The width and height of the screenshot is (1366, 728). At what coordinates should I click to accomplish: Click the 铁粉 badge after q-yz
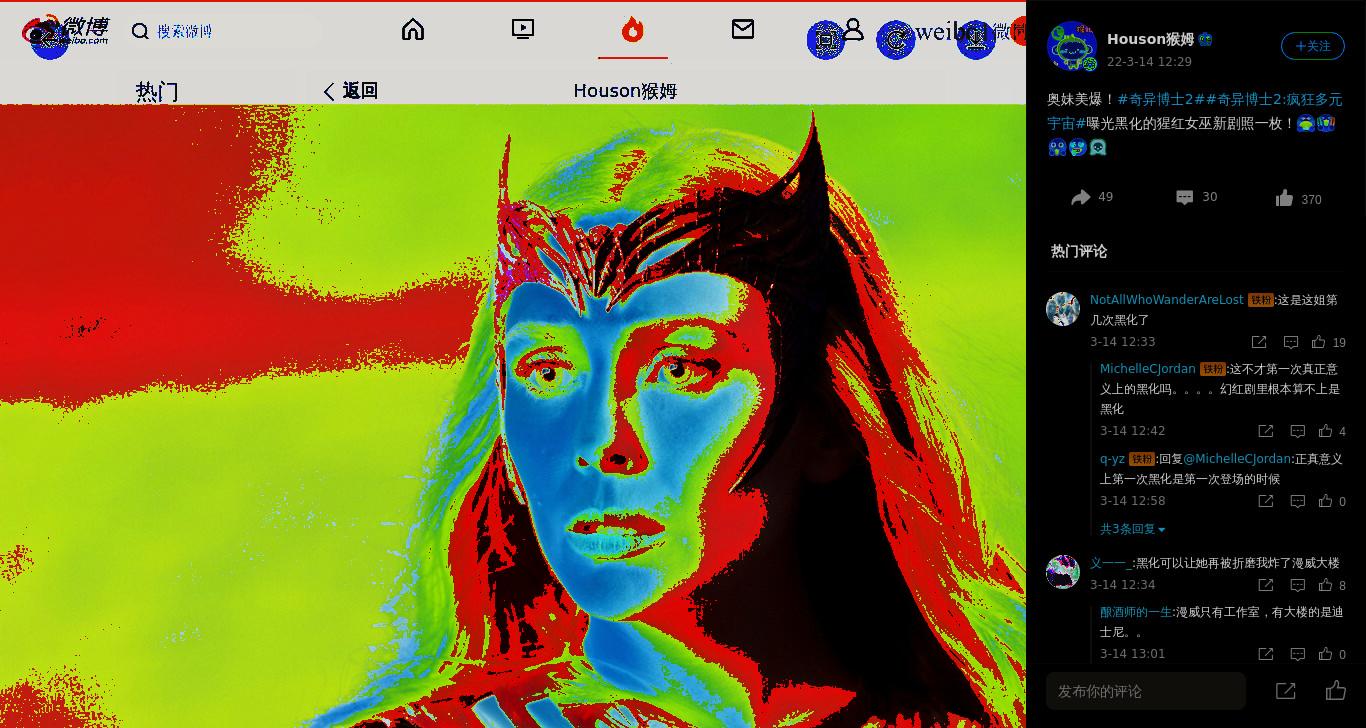pyautogui.click(x=1142, y=459)
